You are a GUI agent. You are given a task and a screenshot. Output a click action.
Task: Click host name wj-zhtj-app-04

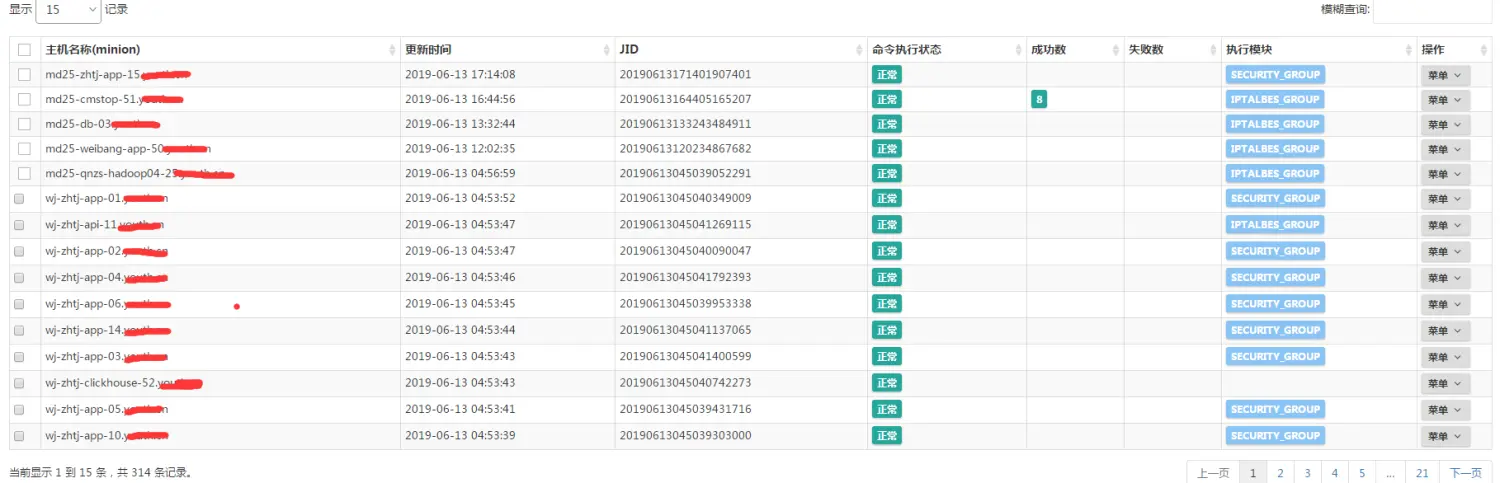click(106, 277)
